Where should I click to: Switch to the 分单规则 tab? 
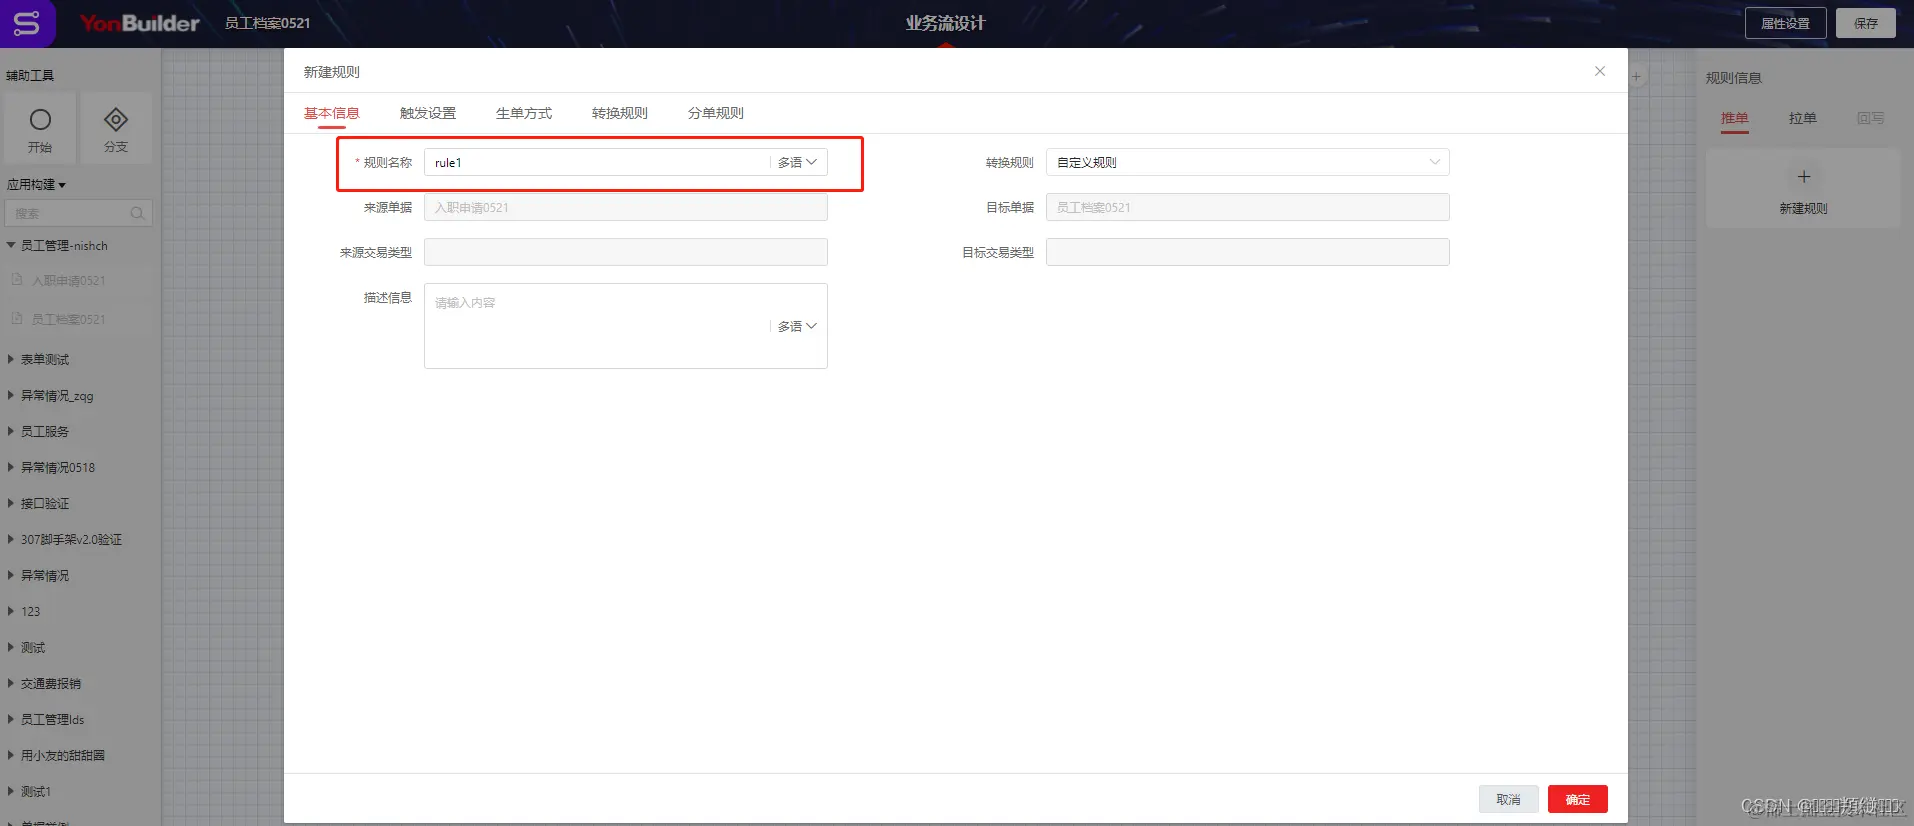point(716,113)
